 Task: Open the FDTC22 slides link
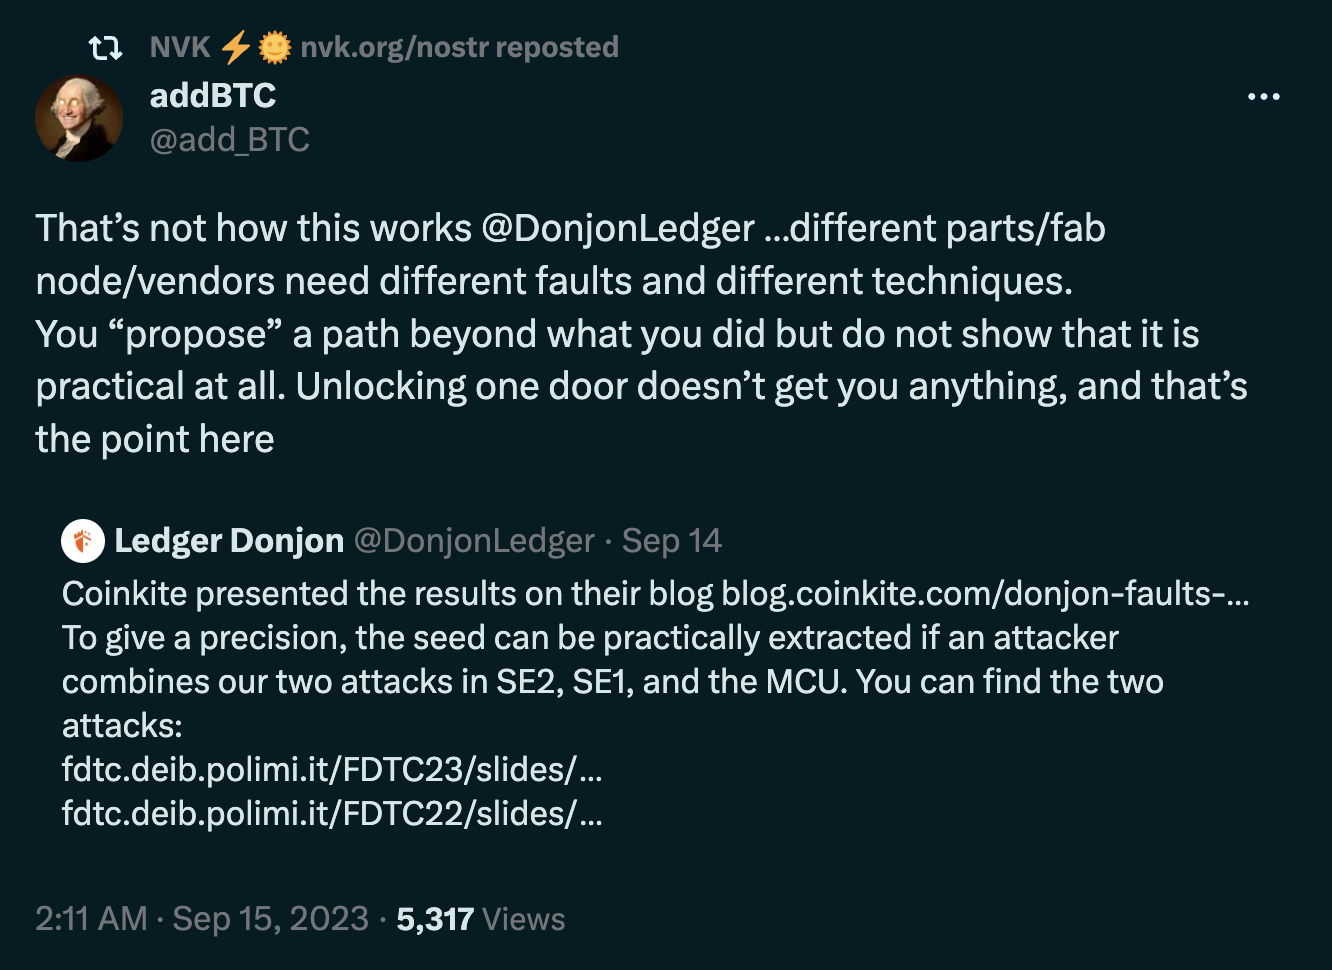[x=331, y=814]
